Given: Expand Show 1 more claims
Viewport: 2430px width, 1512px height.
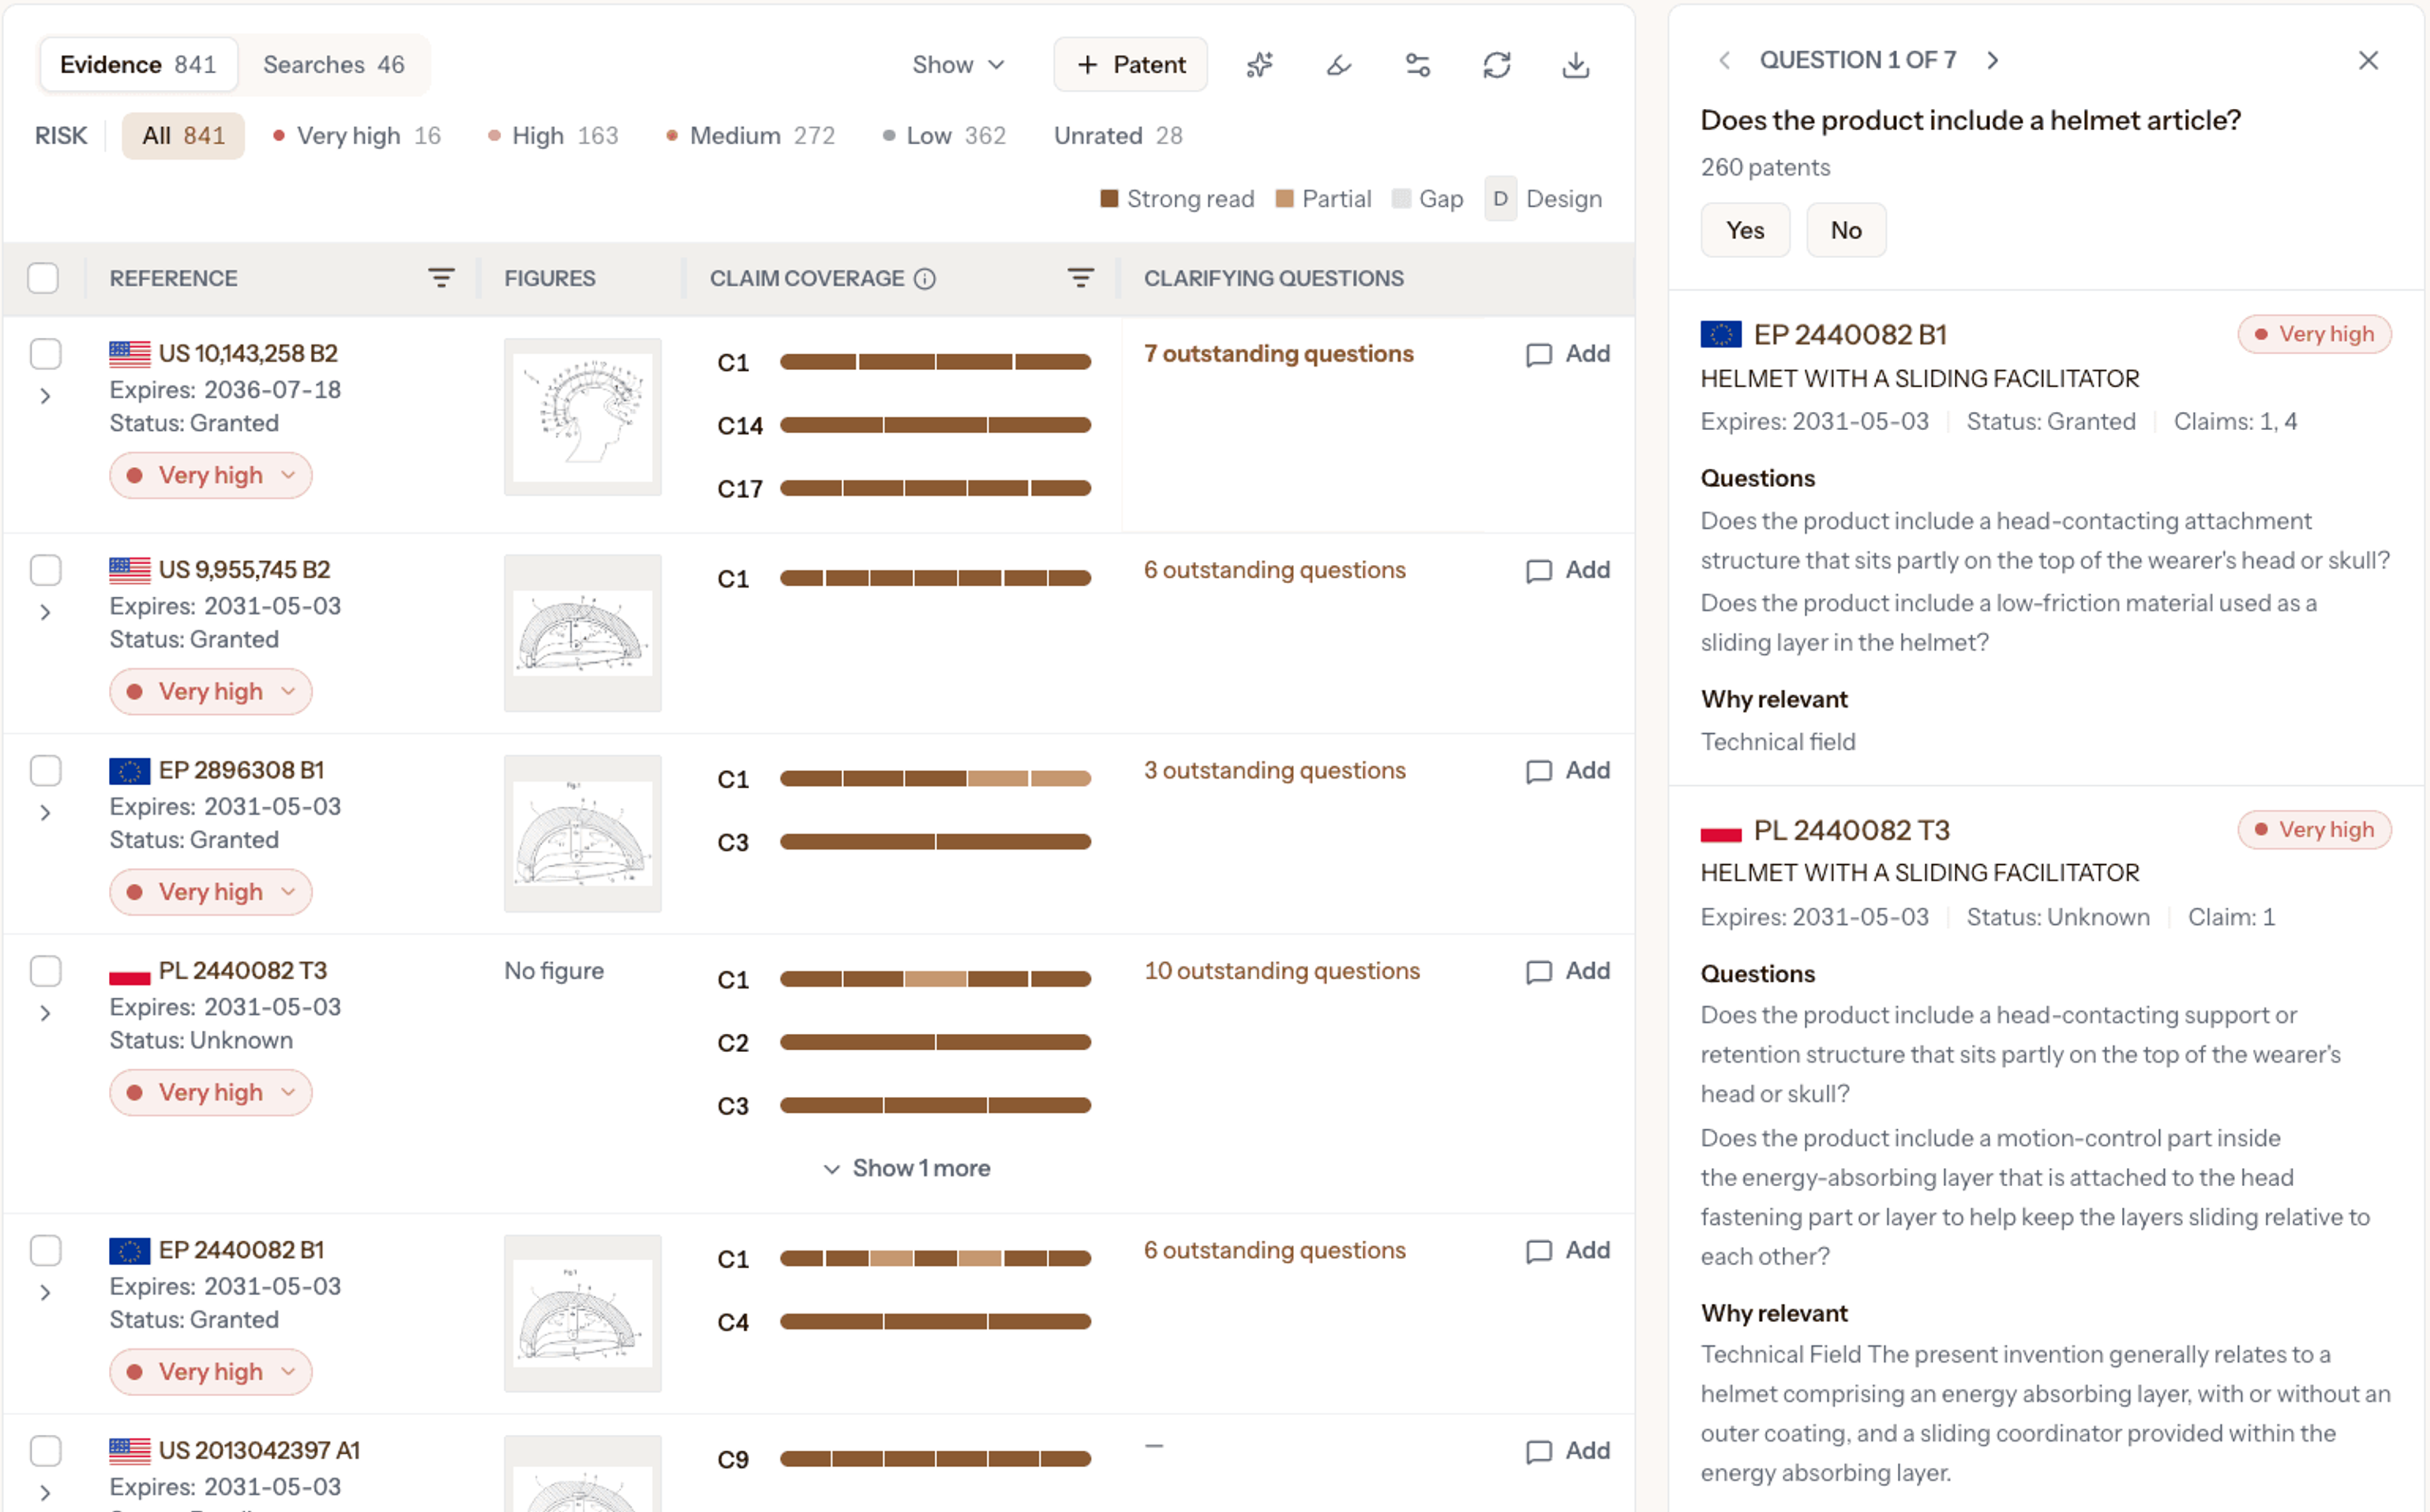Looking at the screenshot, I should [x=907, y=1168].
